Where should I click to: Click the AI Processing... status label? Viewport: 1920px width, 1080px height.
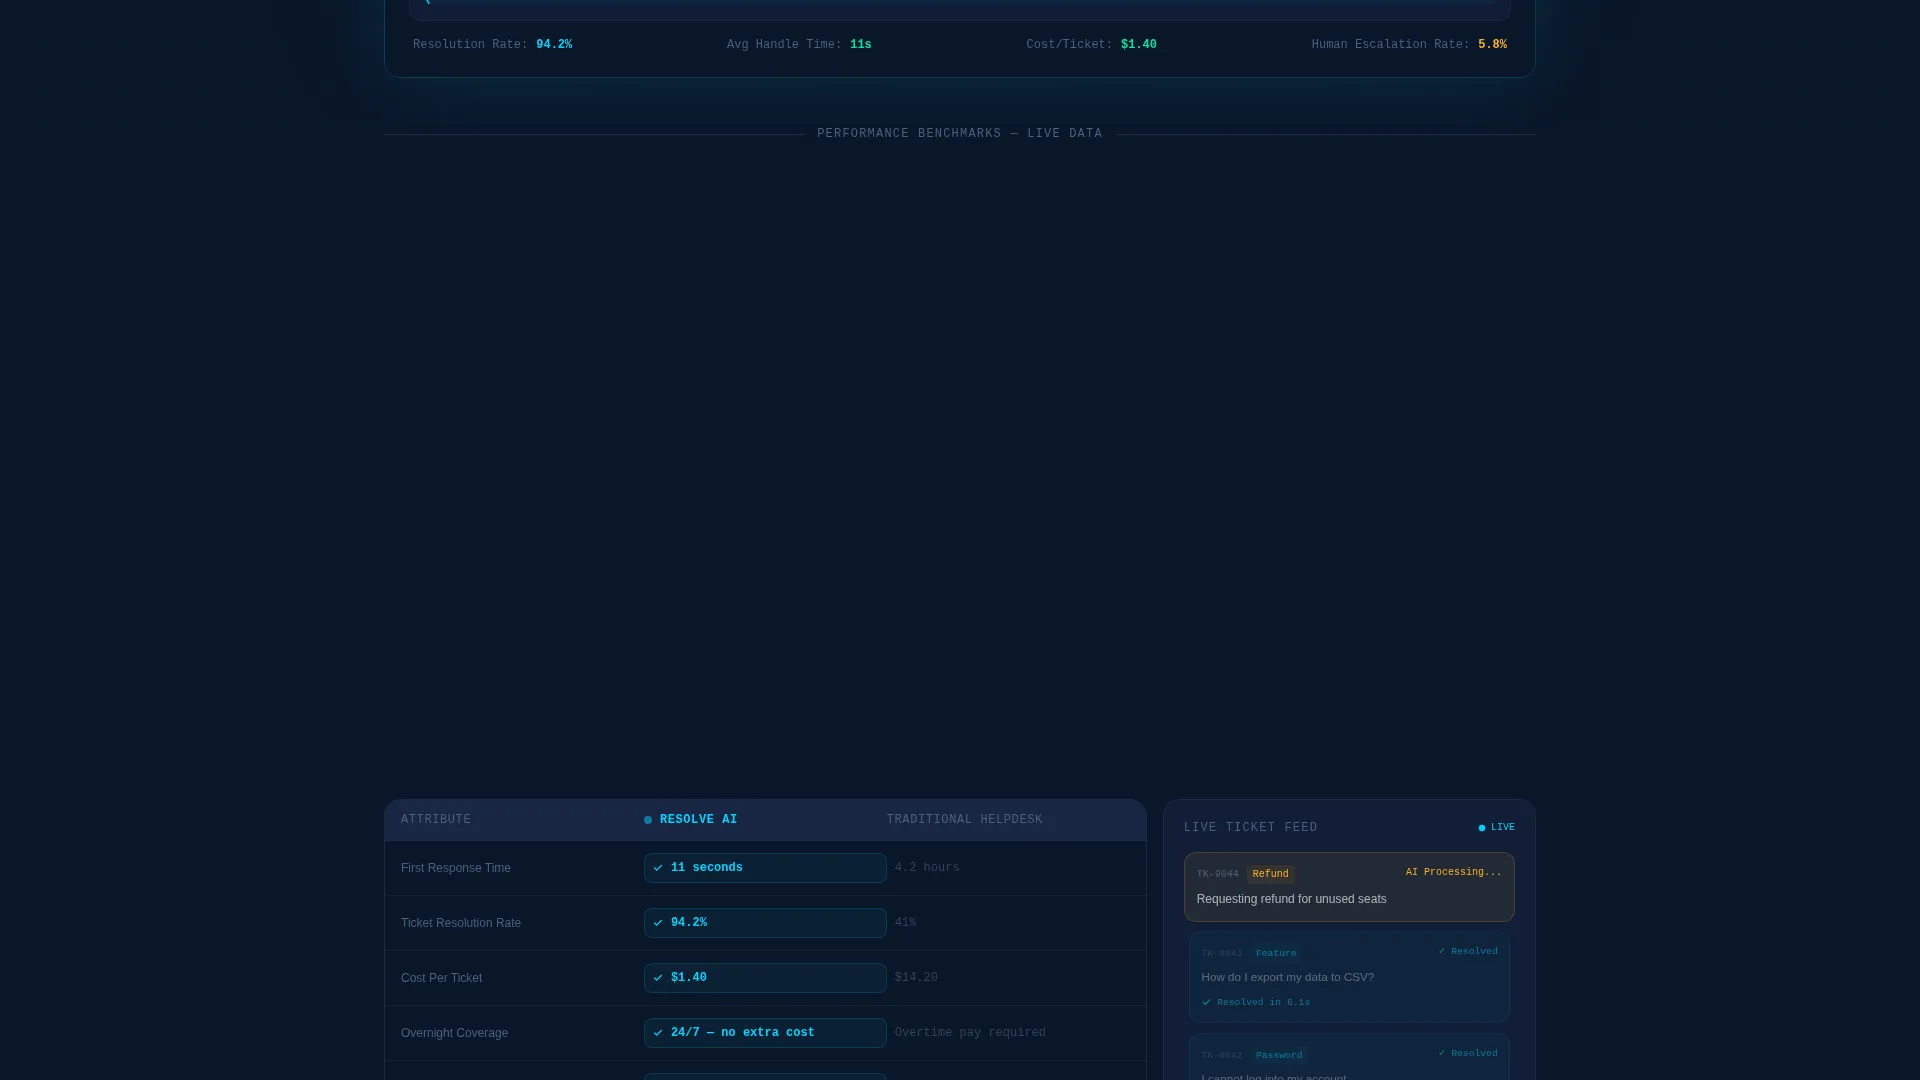coord(1453,873)
